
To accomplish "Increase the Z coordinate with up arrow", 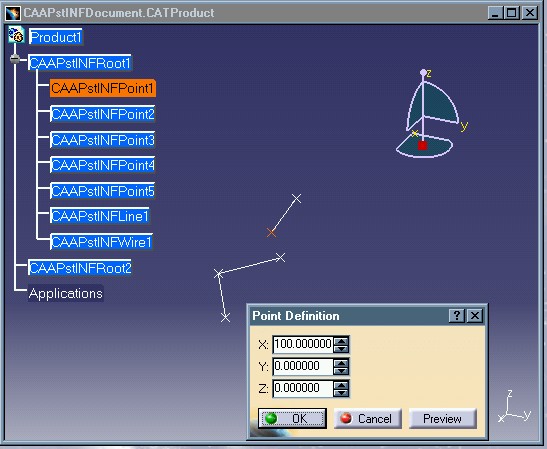I will (341, 385).
